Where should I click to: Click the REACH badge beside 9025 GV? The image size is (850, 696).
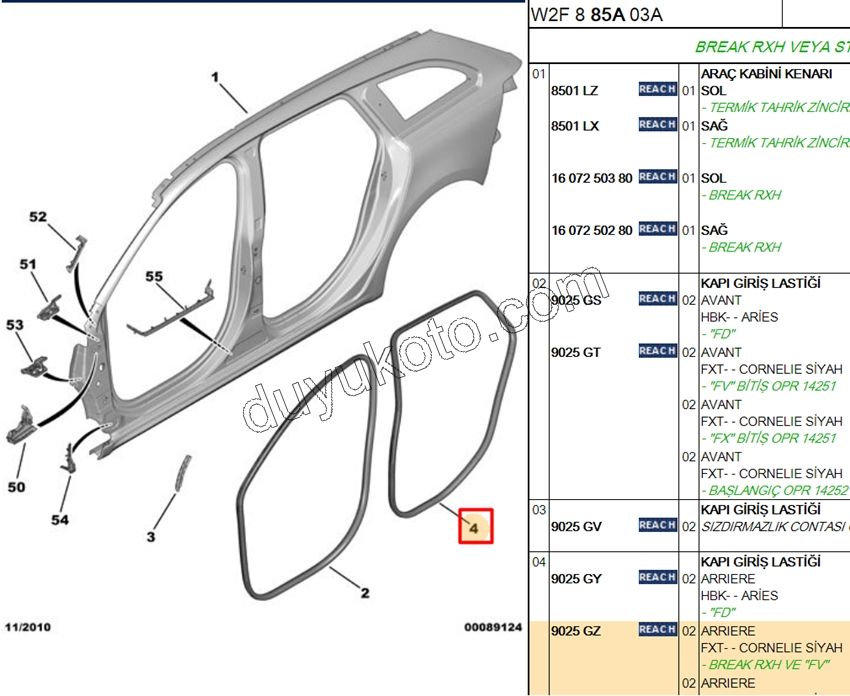click(657, 525)
